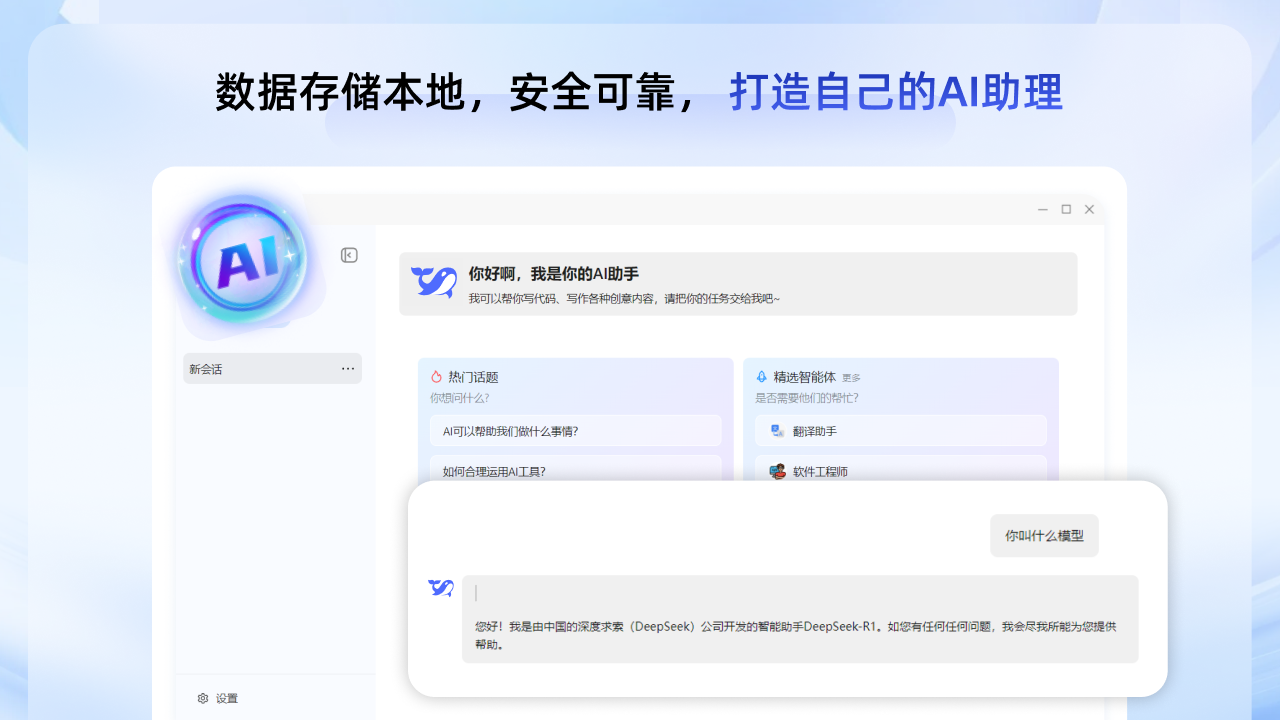Click the 你好啊 greeting banner card
Viewport: 1280px width, 720px height.
pyautogui.click(x=738, y=283)
